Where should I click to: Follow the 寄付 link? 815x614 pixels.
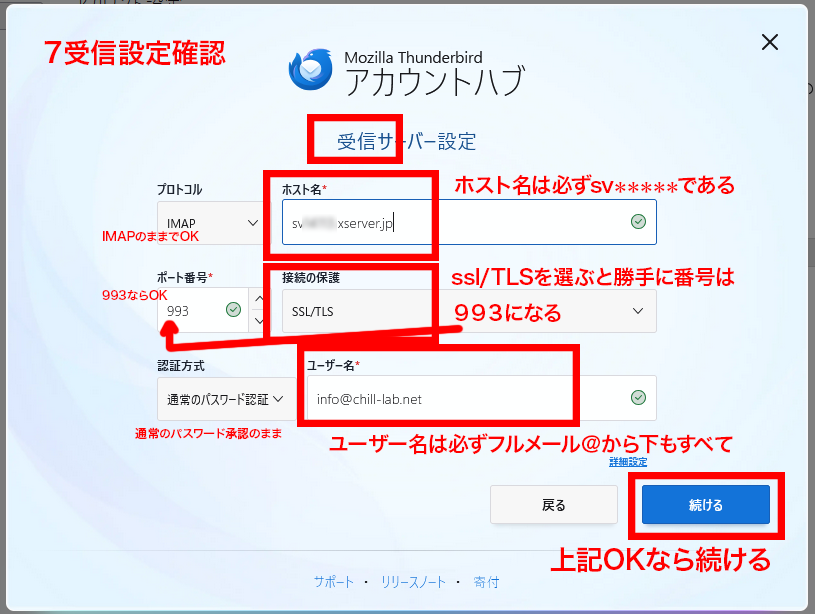(x=486, y=582)
